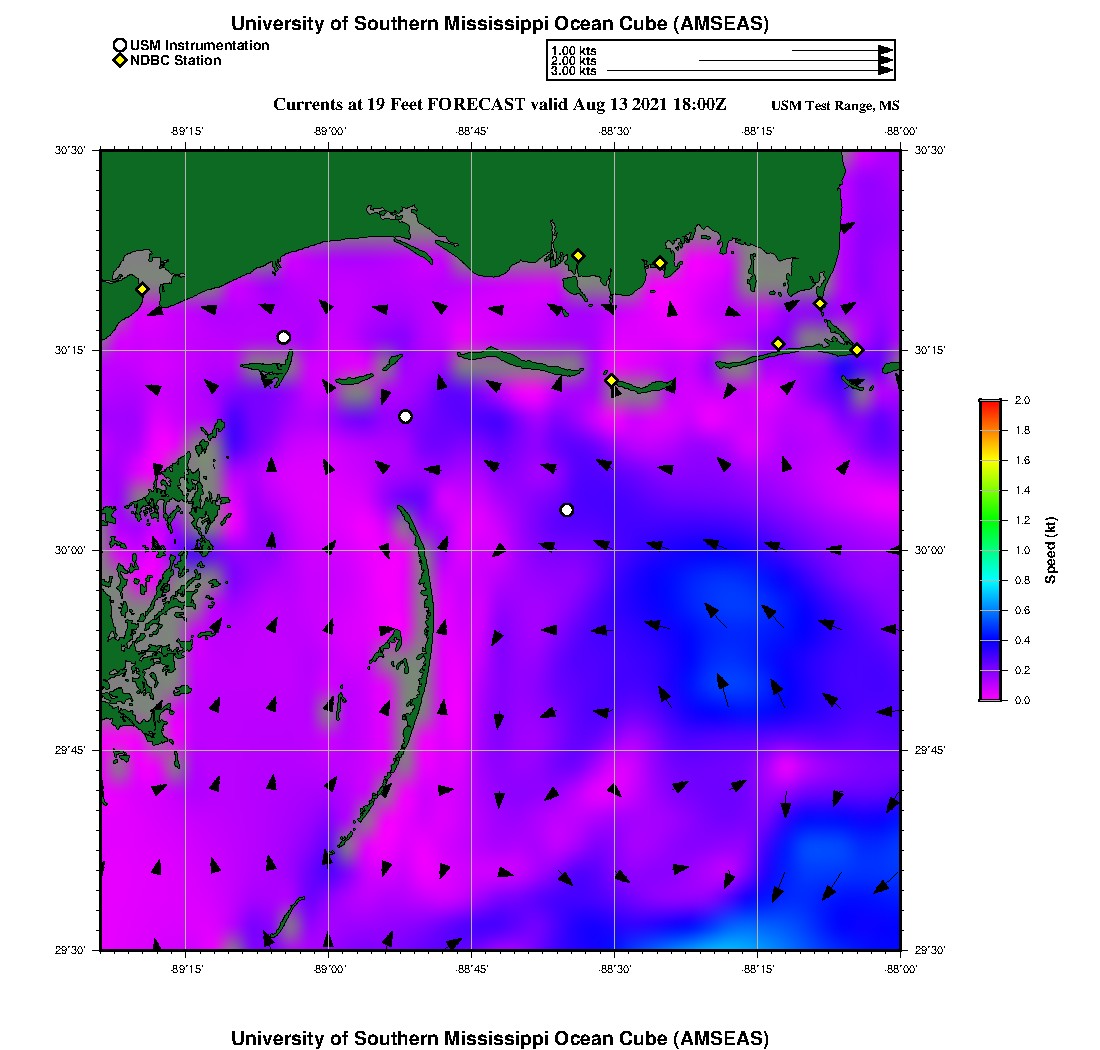Click the Speed (kt) colorbar axis label
The height and width of the screenshot is (1050, 1100).
1051,550
